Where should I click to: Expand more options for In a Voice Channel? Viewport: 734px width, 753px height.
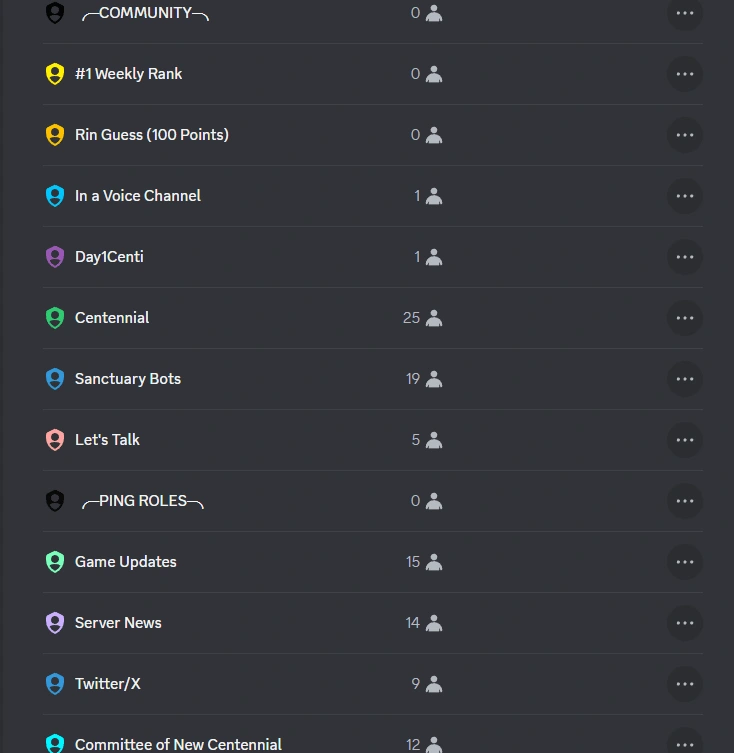685,196
